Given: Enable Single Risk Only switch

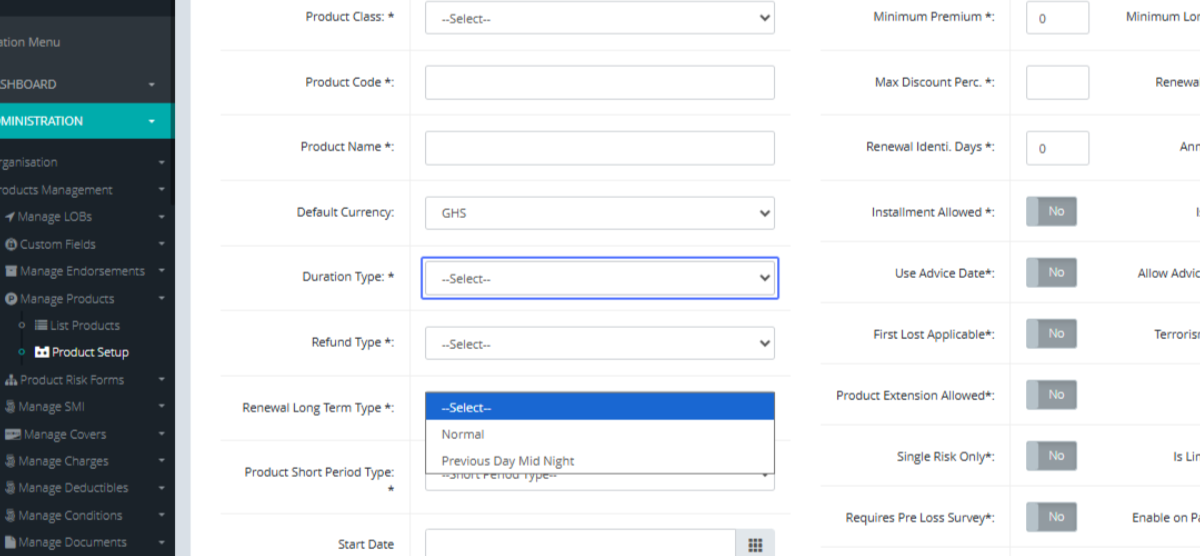Looking at the screenshot, I should 1051,456.
